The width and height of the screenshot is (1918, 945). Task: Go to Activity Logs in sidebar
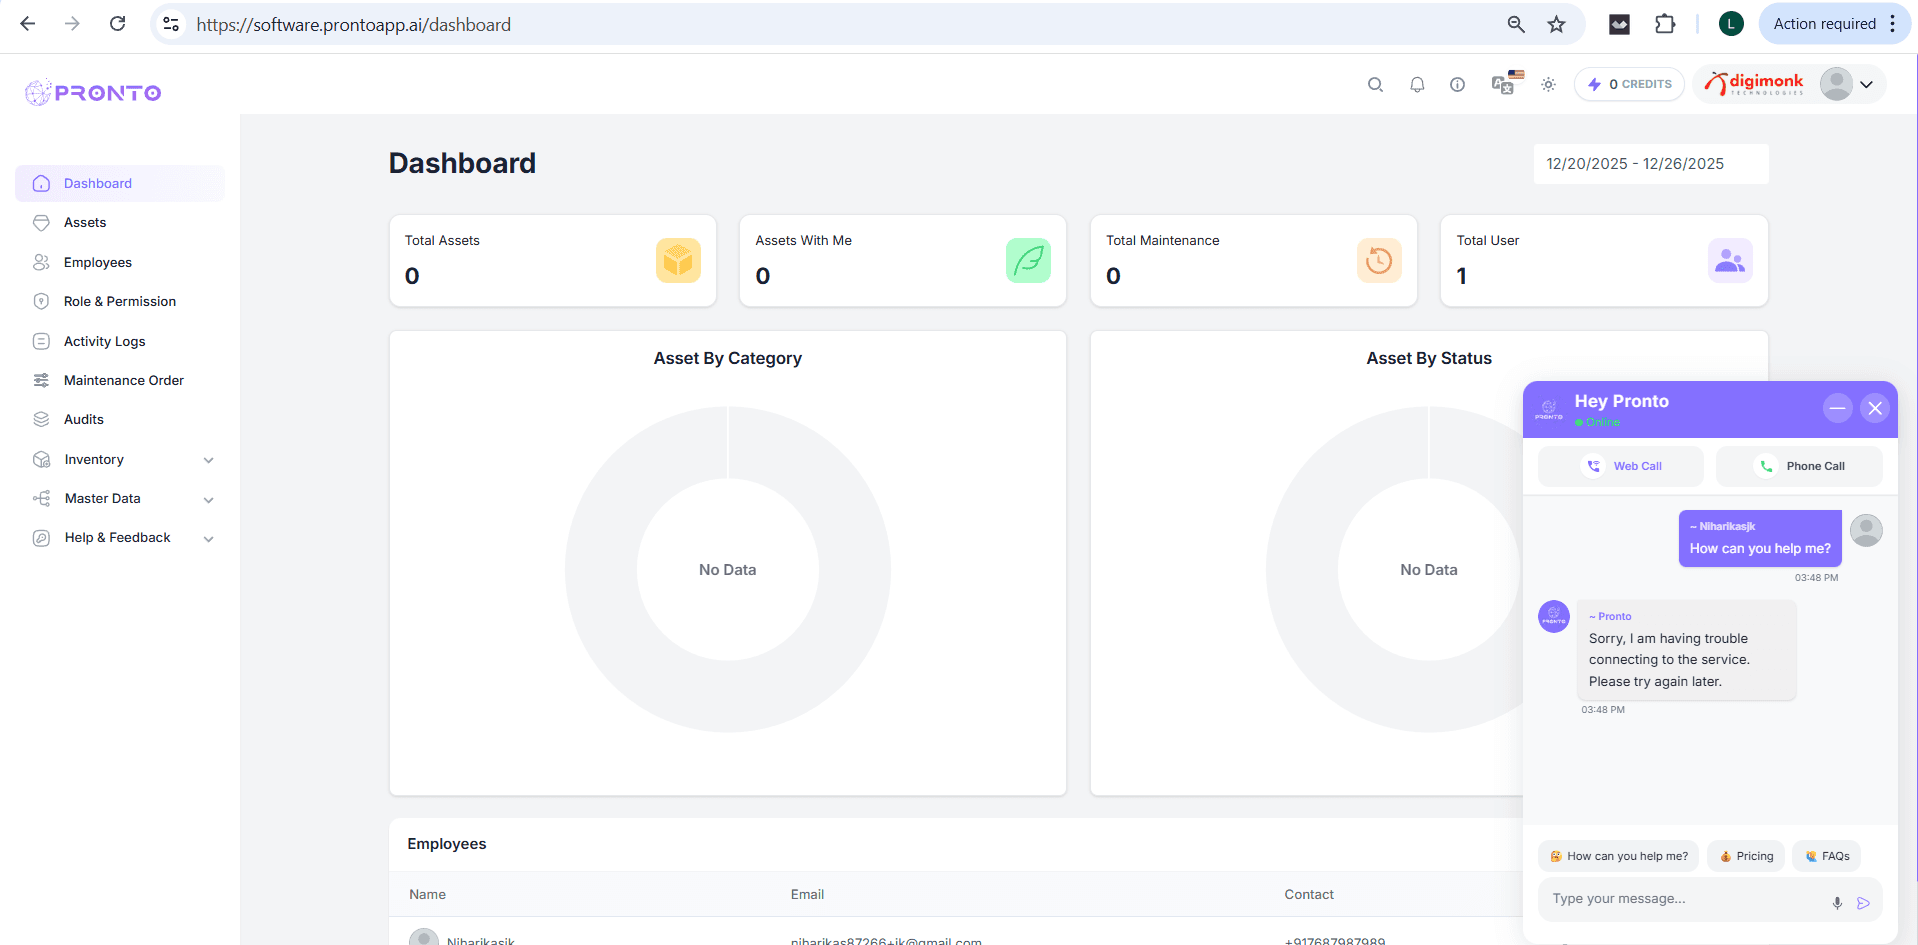[x=104, y=342]
